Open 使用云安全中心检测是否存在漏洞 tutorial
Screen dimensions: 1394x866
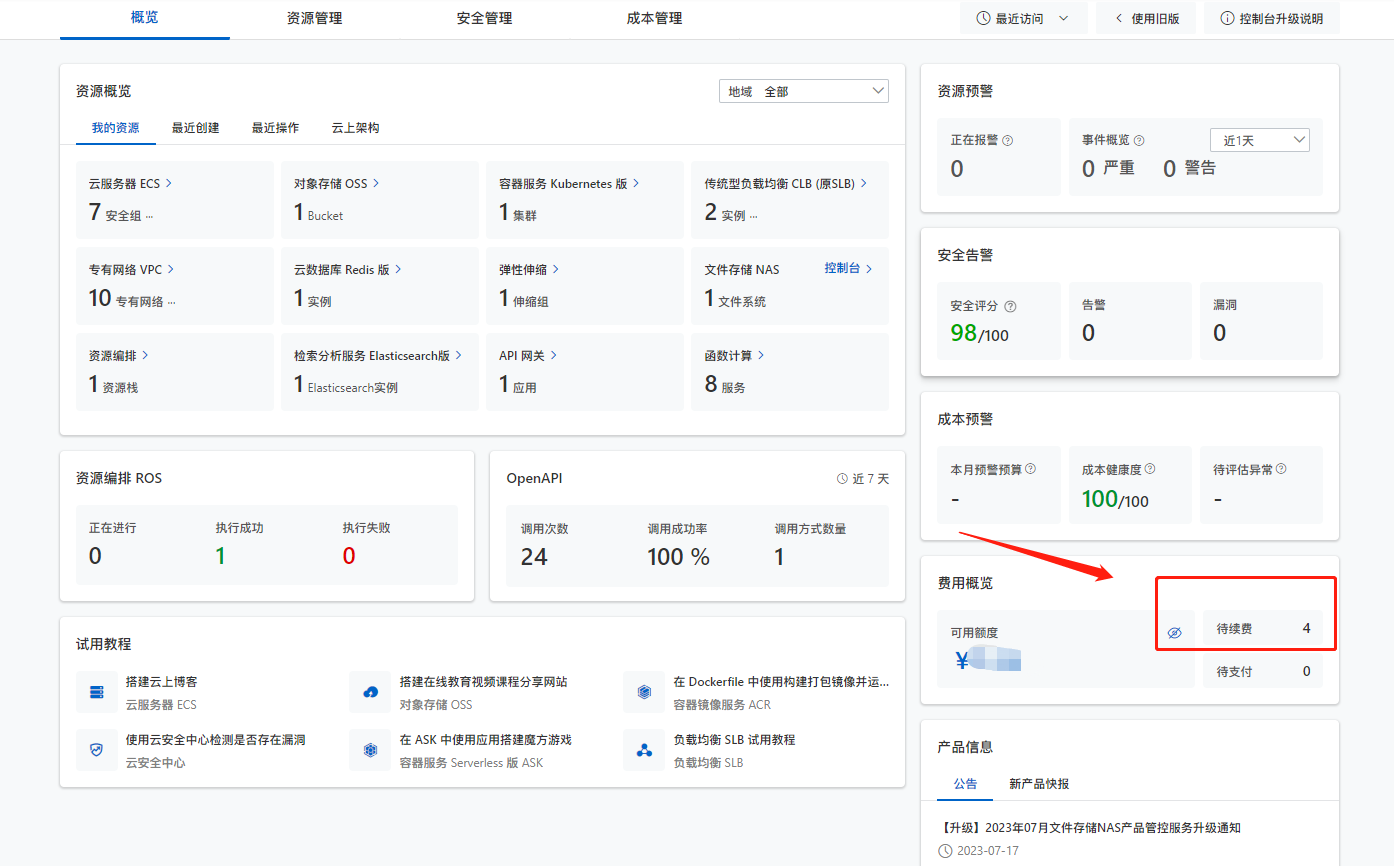tap(215, 740)
